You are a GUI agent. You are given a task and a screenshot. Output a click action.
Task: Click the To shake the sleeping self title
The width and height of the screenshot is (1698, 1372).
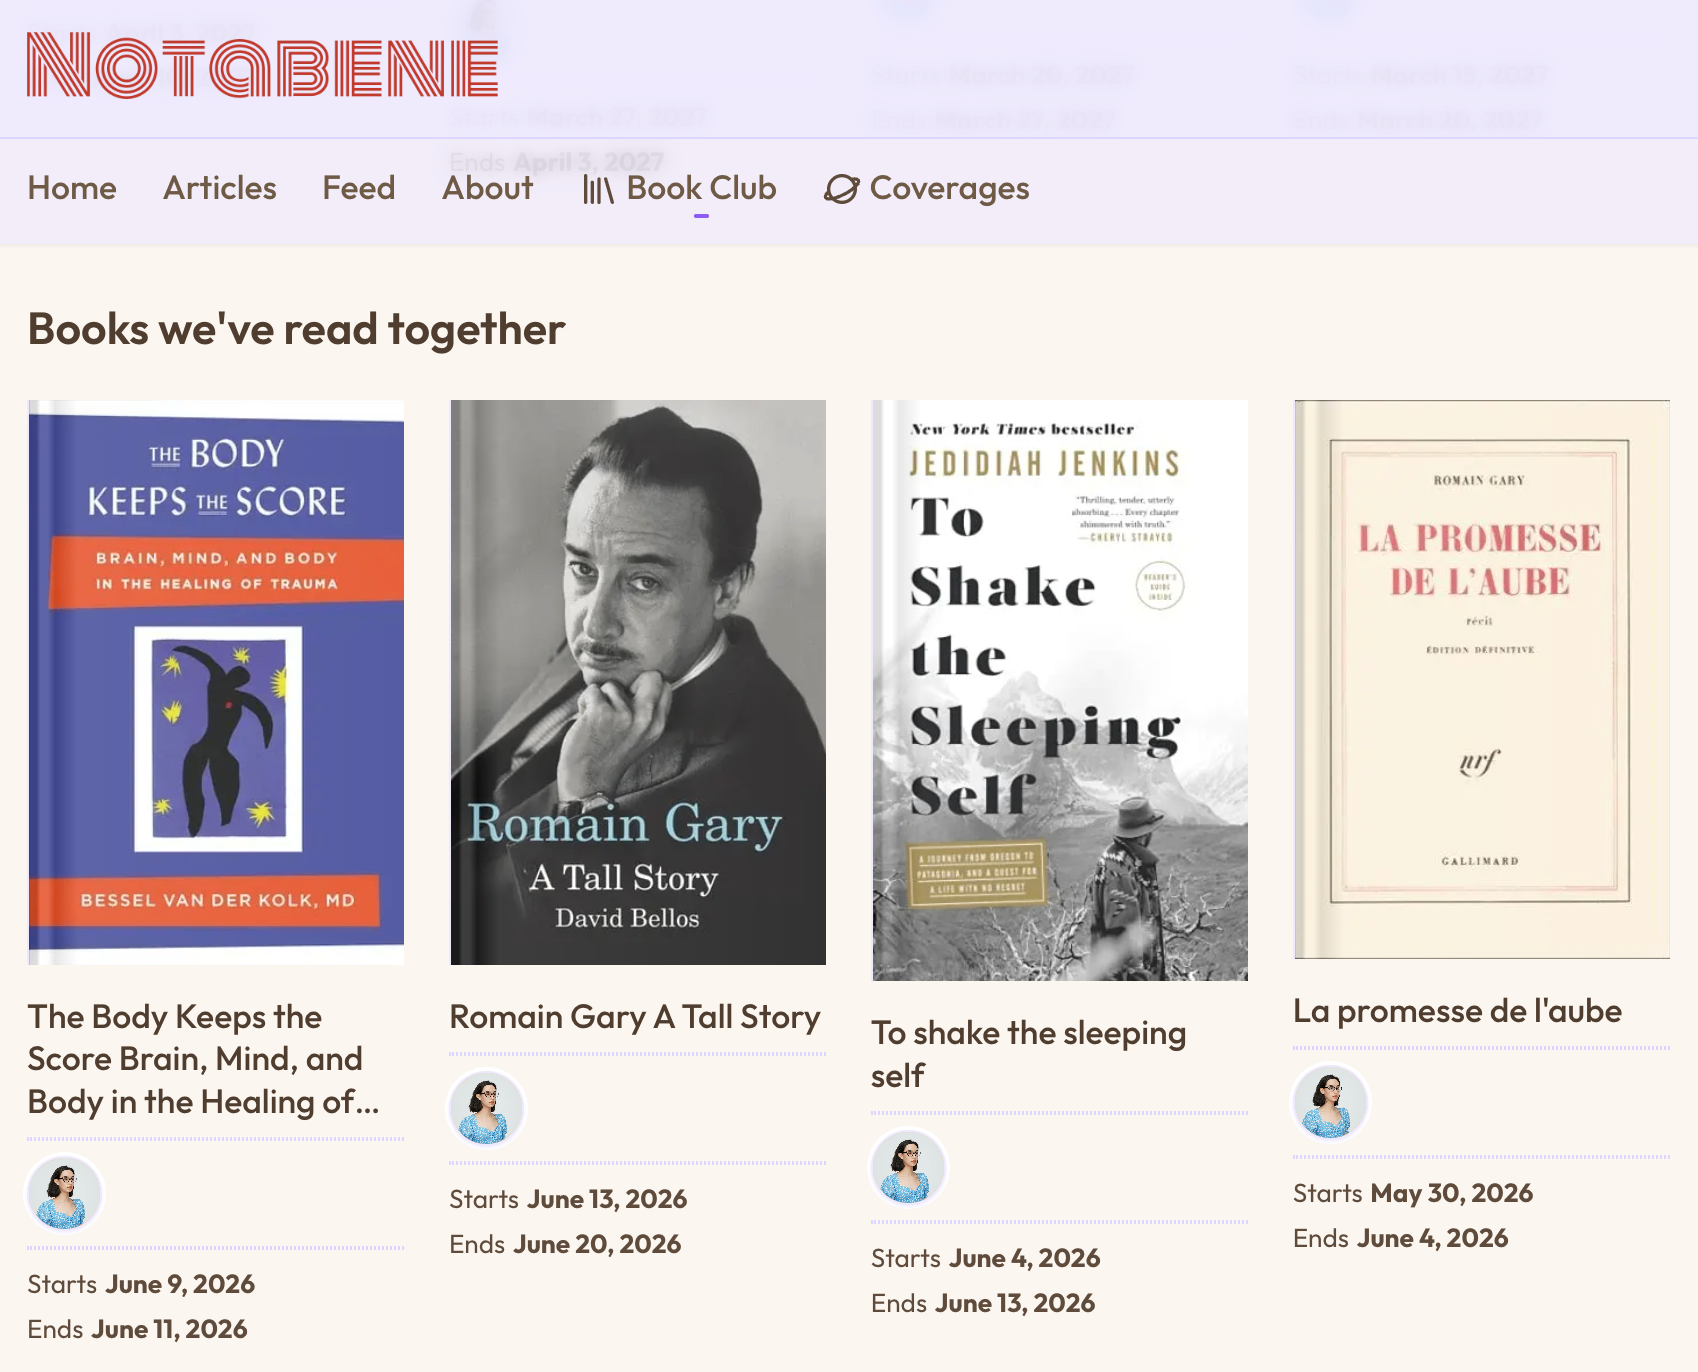point(1029,1054)
